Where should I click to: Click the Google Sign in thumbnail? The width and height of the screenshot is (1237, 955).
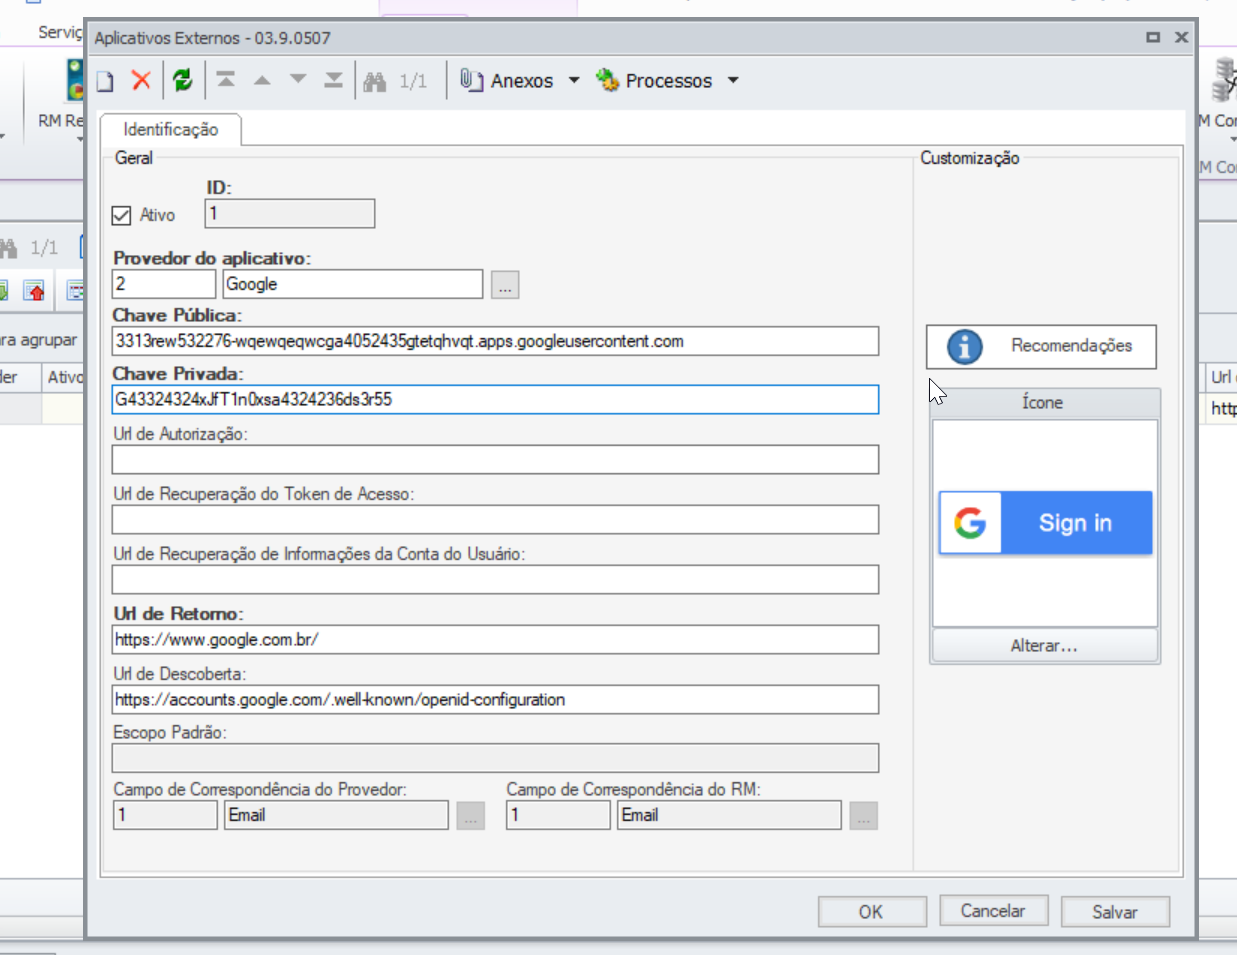(x=1045, y=522)
